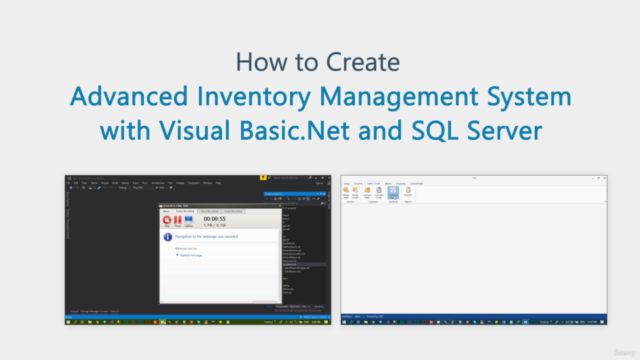Screen dimensions: 640x360
Task: Click the Solution Explorer panel title bar
Action: 295,194
